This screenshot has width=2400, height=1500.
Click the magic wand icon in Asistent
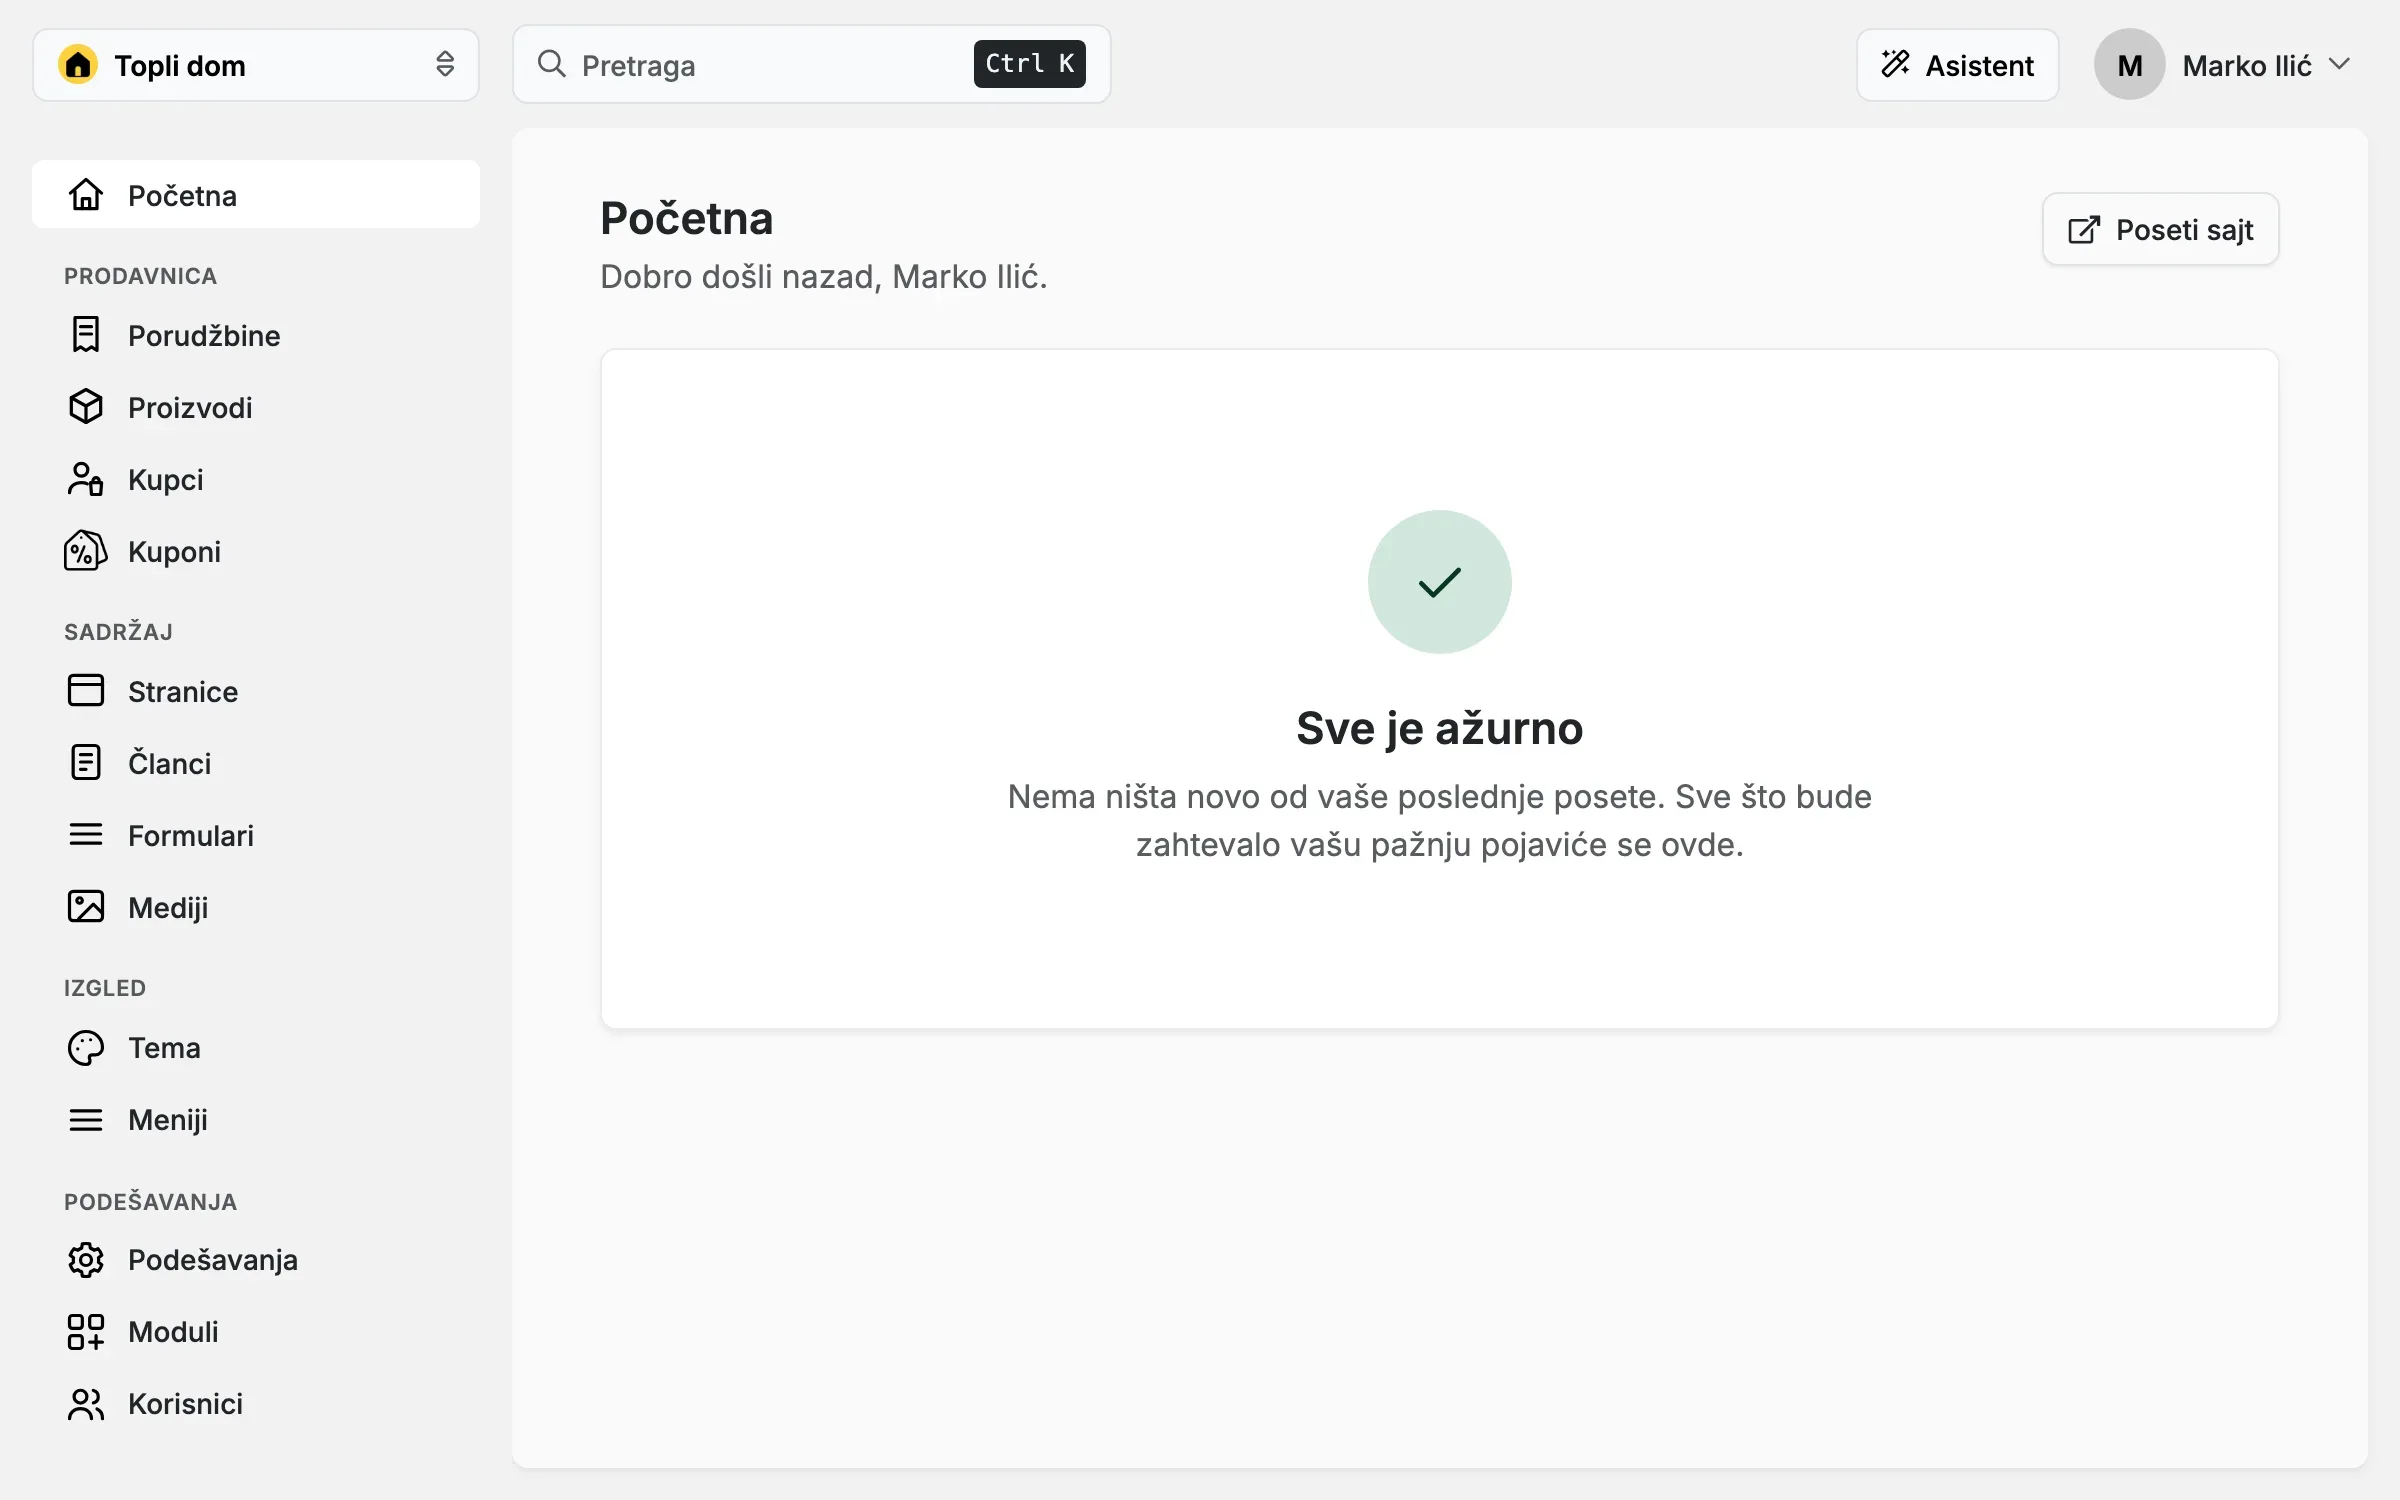click(x=1895, y=64)
